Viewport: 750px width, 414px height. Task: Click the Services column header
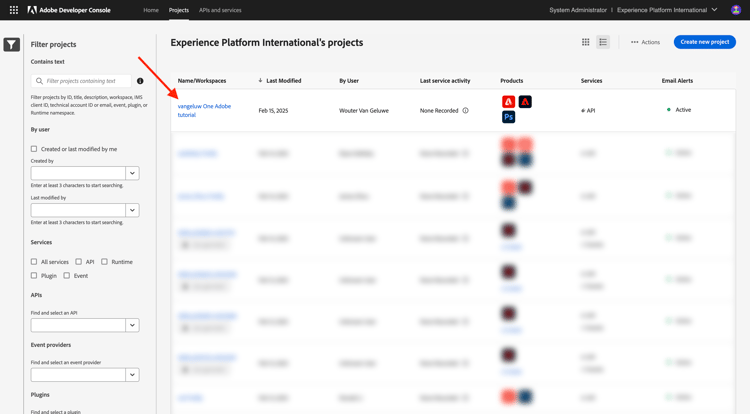pyautogui.click(x=591, y=81)
